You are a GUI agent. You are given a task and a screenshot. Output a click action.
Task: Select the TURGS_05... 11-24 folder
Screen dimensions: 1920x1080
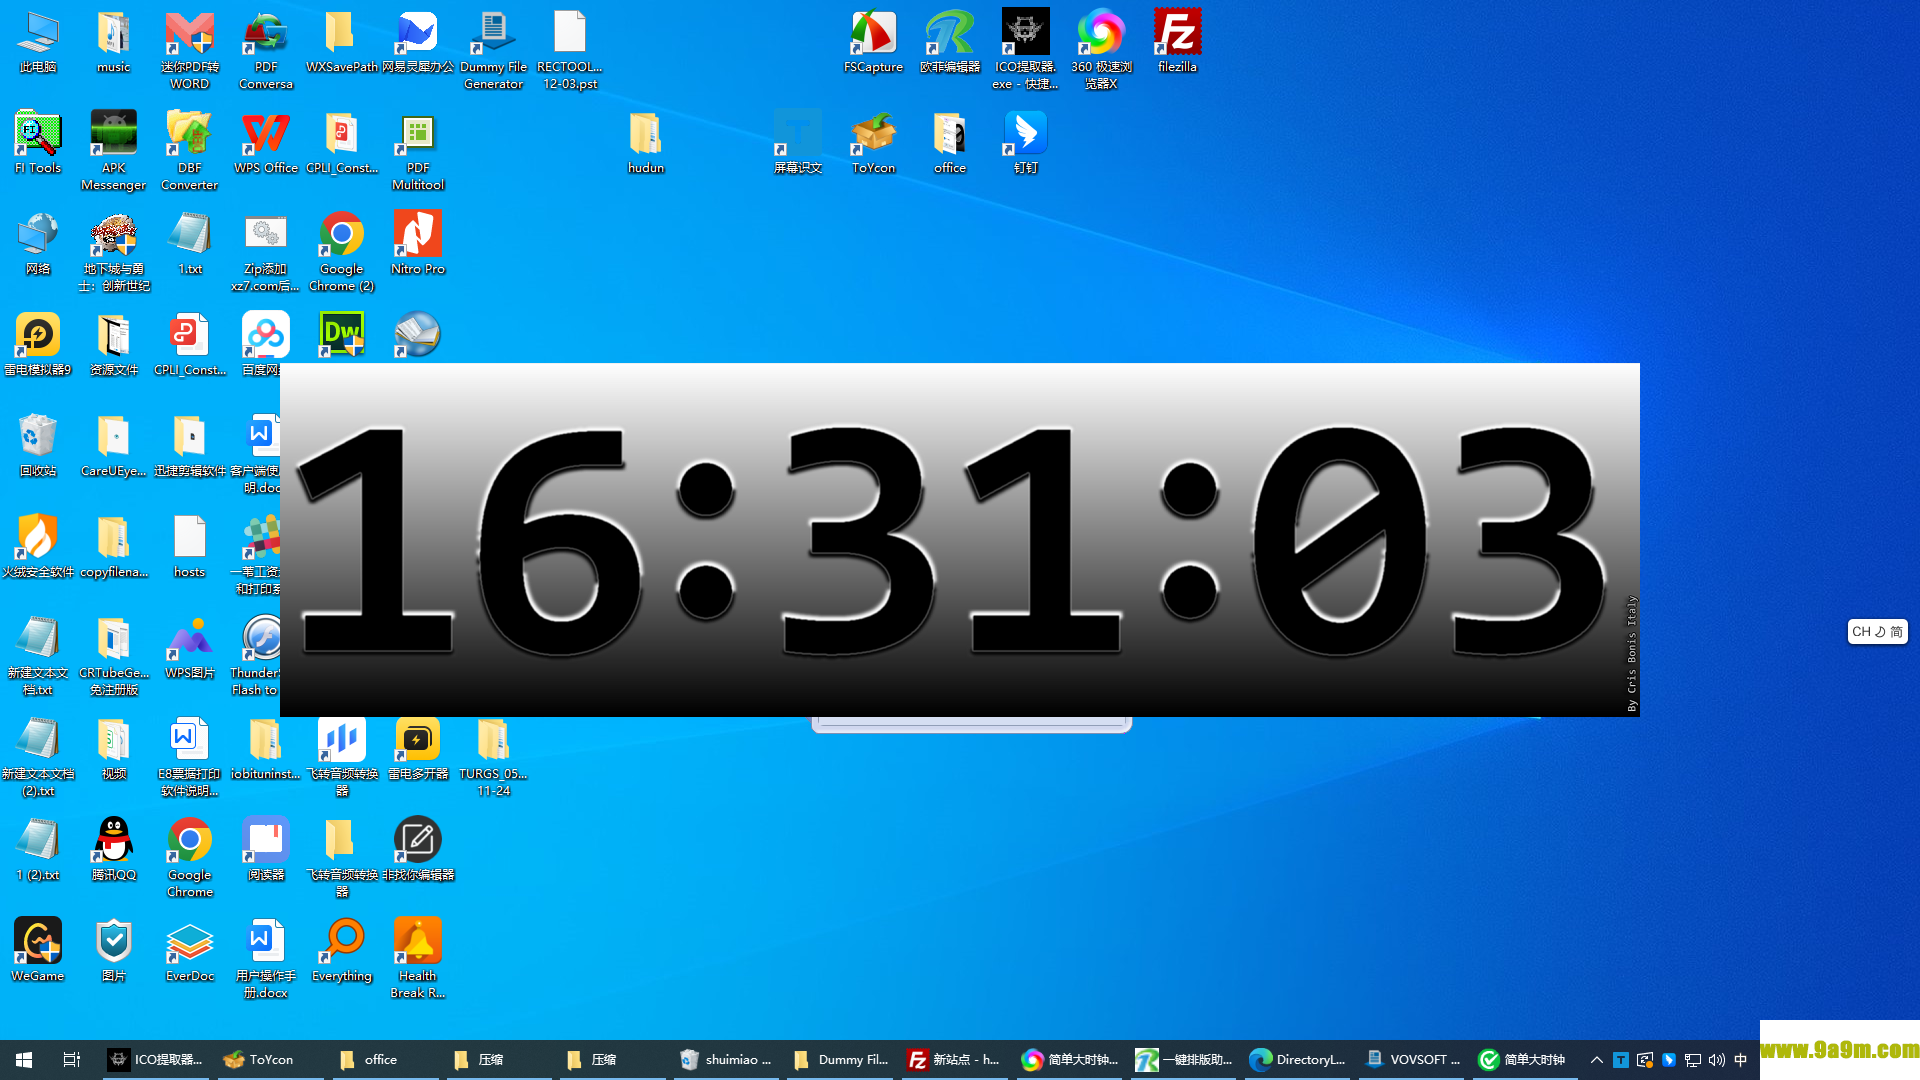493,757
